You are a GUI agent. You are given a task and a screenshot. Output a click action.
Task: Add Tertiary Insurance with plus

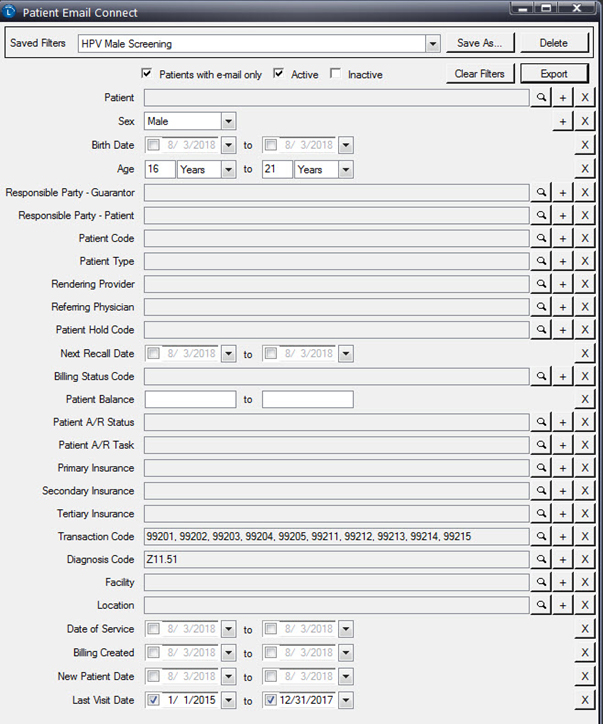pos(562,513)
